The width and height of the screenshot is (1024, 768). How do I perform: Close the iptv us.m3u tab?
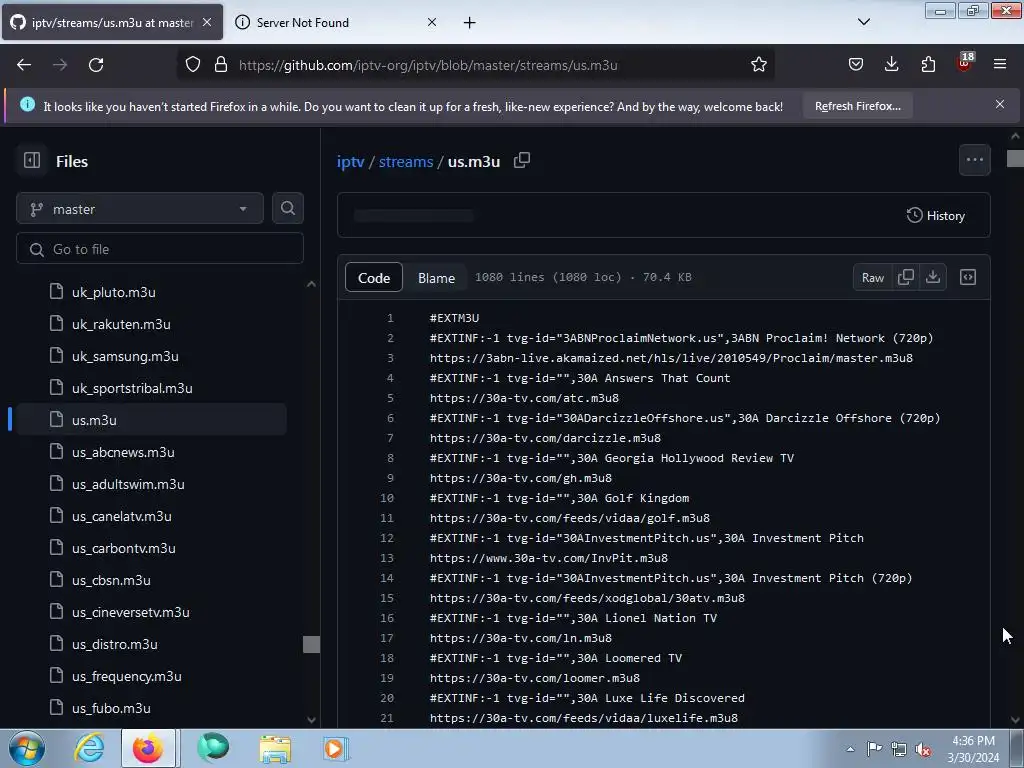pos(207,23)
